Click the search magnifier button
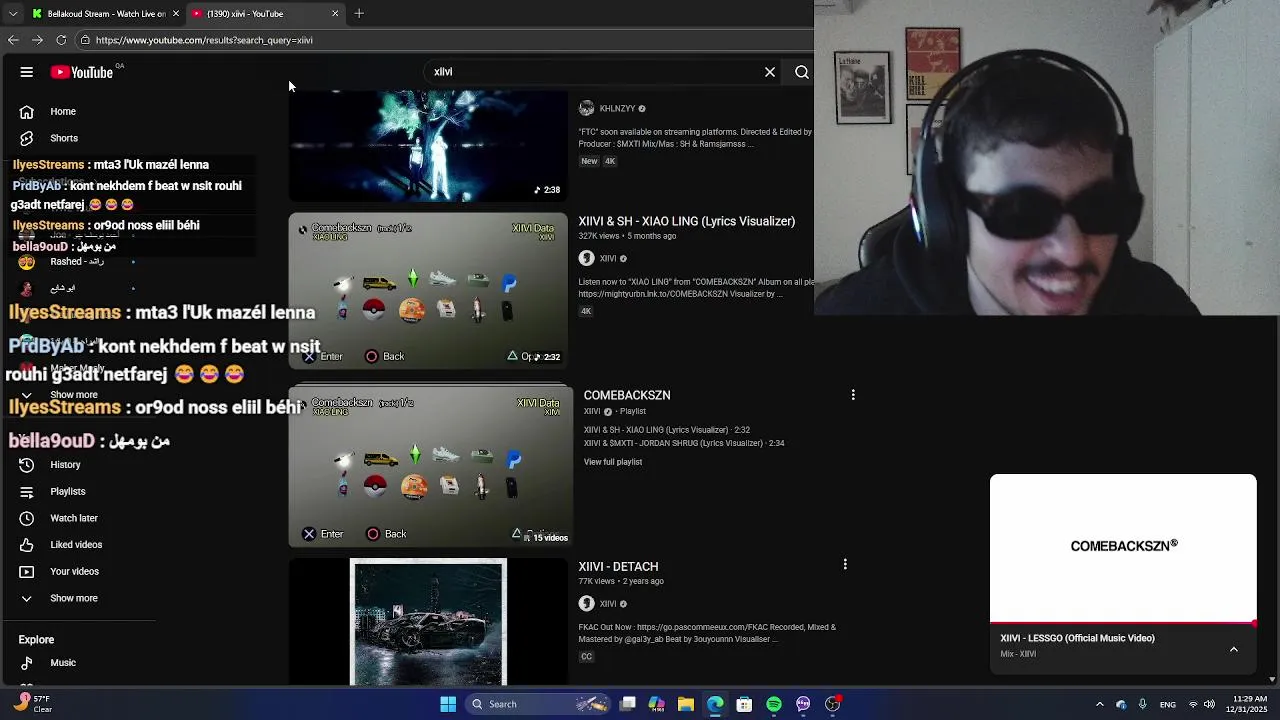Image resolution: width=1280 pixels, height=720 pixels. [x=802, y=72]
